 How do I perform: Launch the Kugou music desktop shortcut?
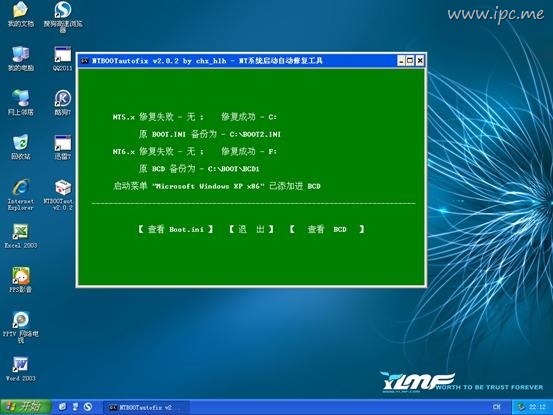coord(62,102)
